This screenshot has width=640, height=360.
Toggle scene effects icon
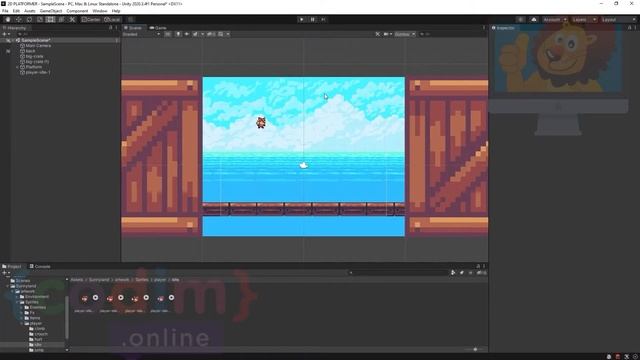196,34
